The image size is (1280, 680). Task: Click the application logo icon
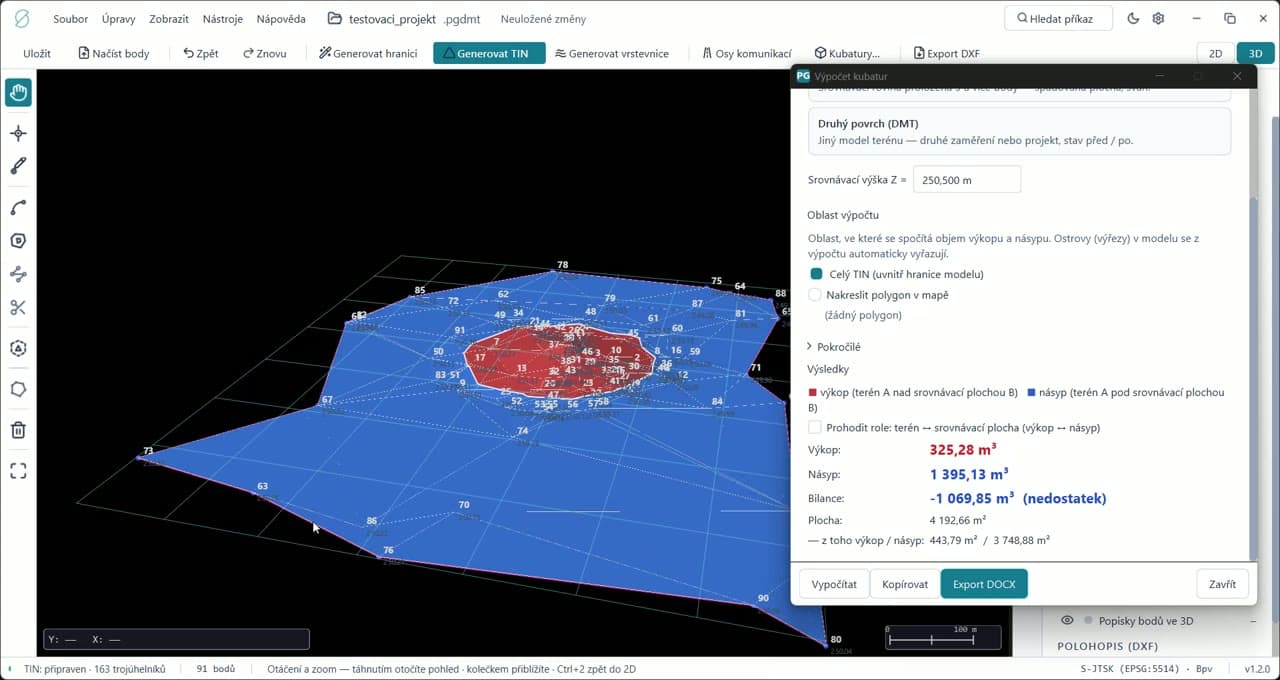21,19
